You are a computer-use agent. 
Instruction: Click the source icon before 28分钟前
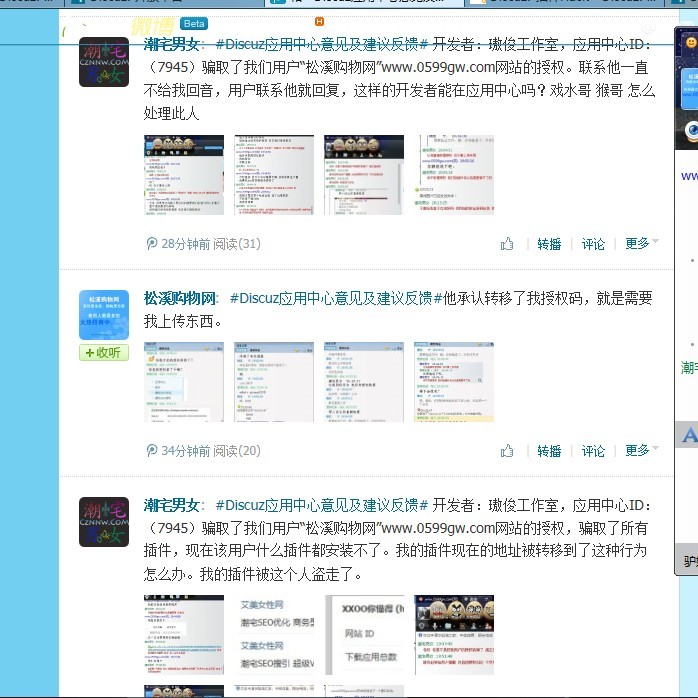[152, 243]
